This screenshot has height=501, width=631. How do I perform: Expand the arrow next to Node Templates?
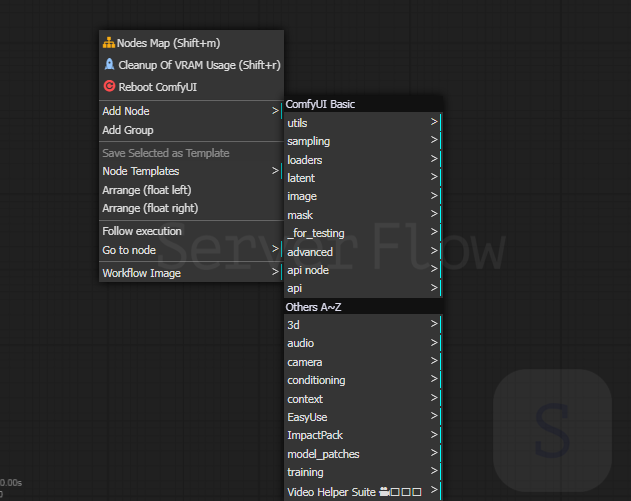275,171
